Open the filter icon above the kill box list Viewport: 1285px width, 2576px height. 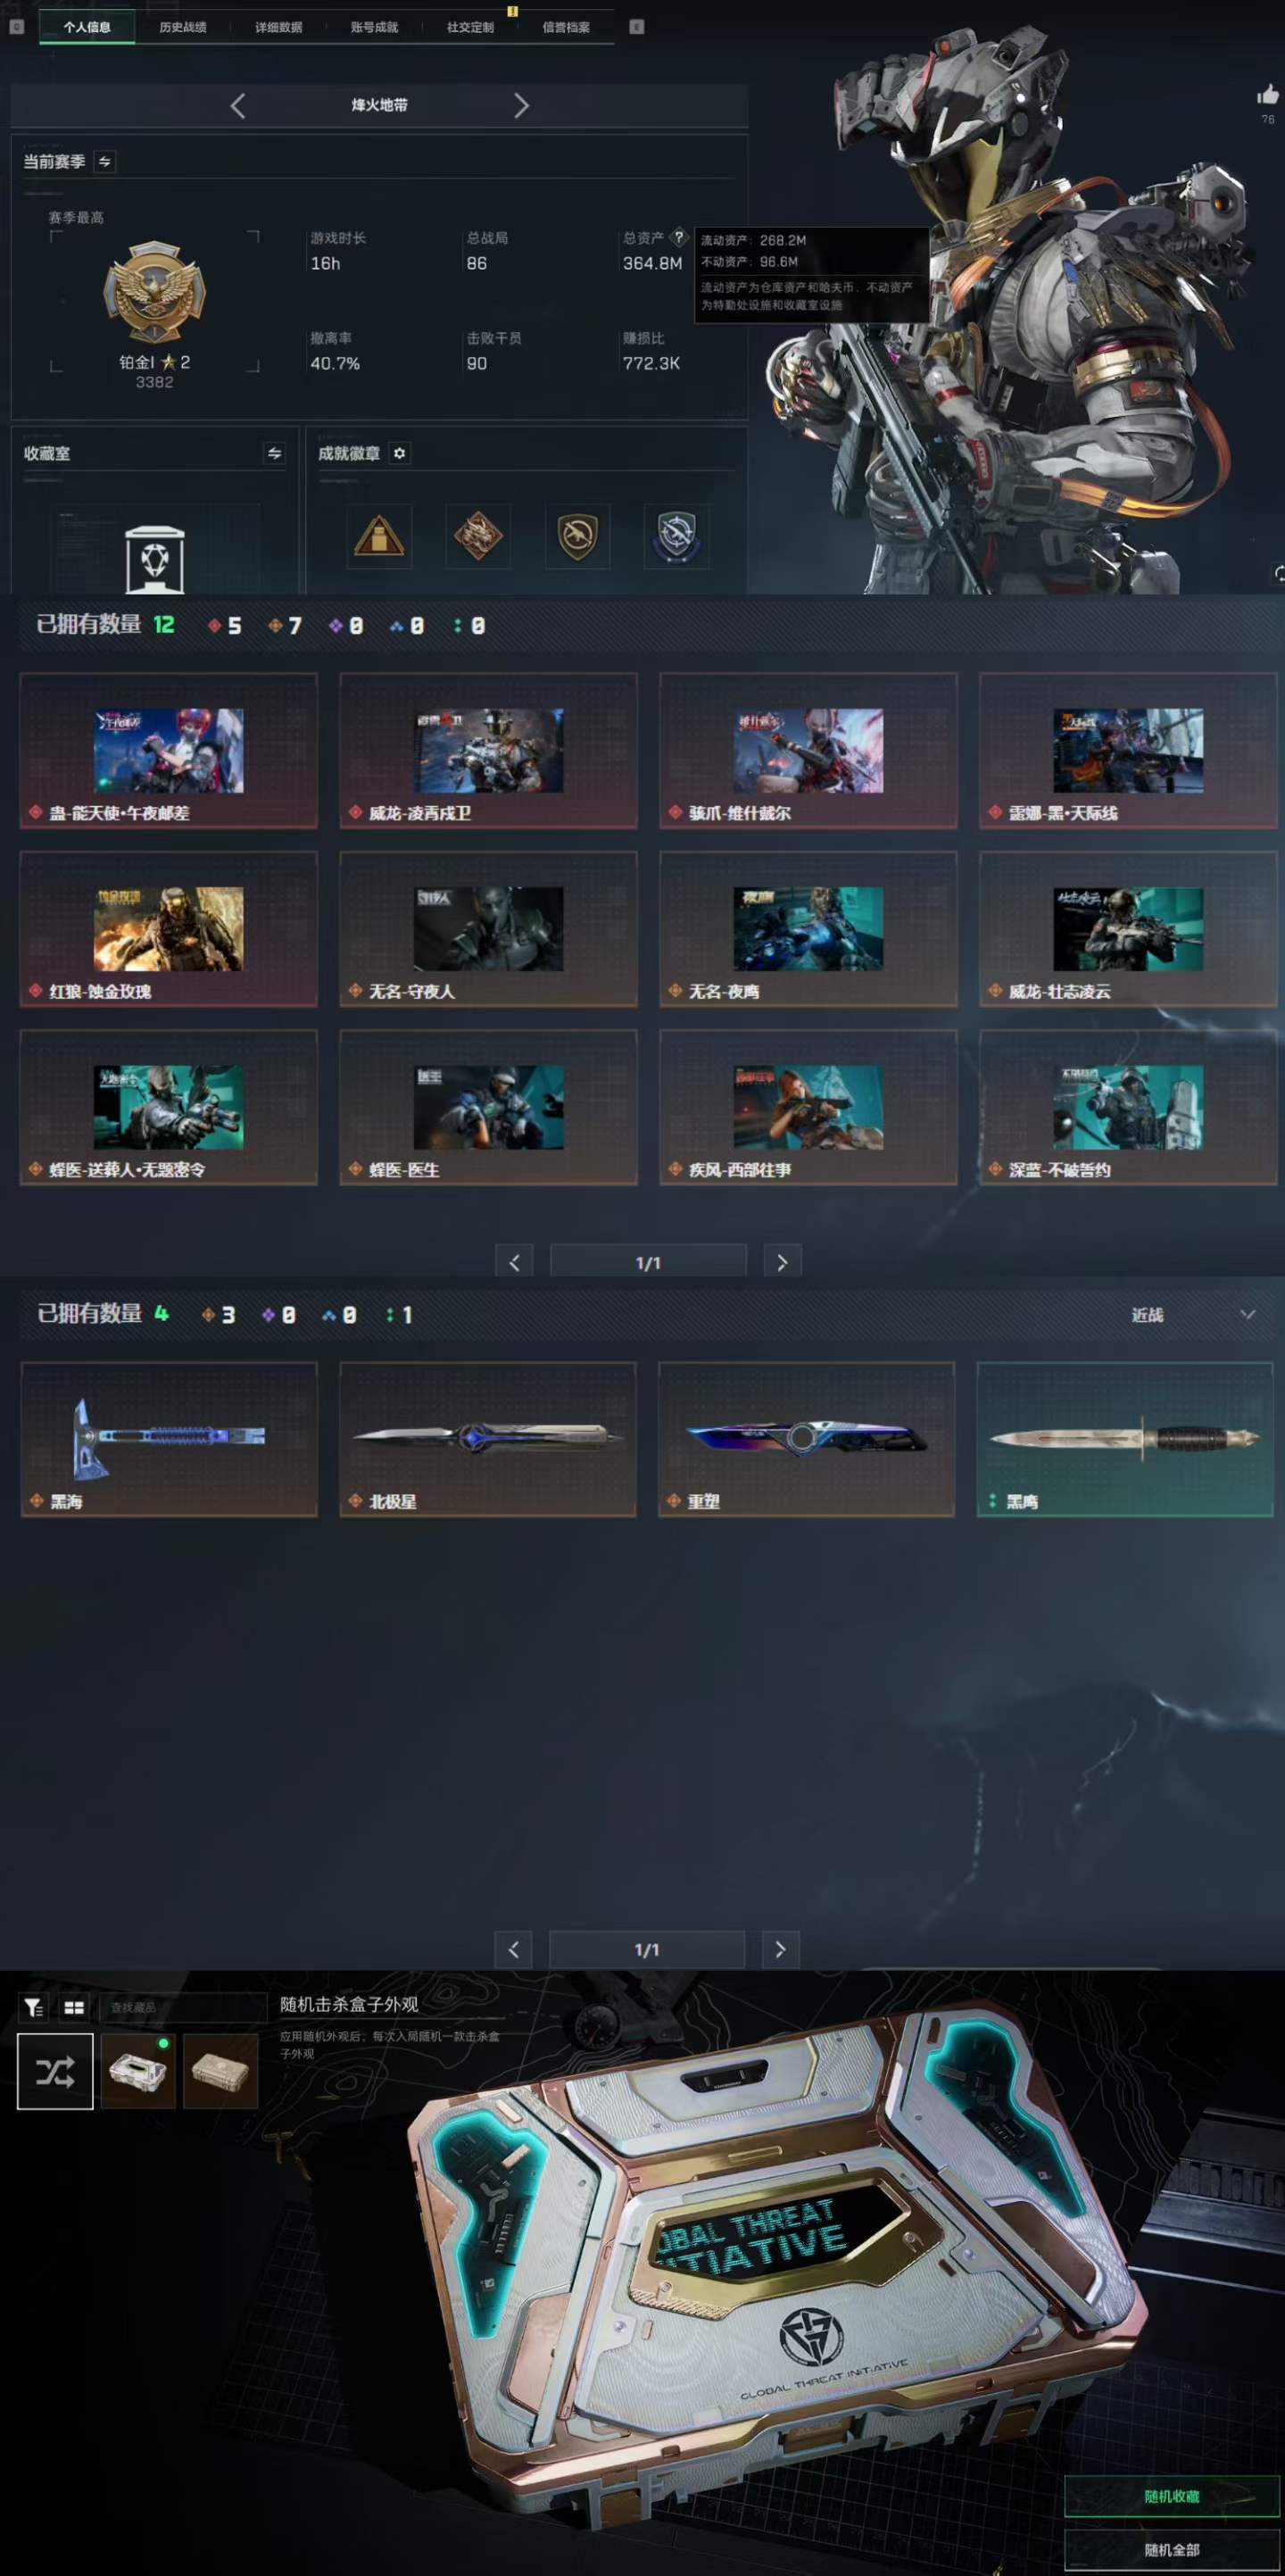point(33,2007)
